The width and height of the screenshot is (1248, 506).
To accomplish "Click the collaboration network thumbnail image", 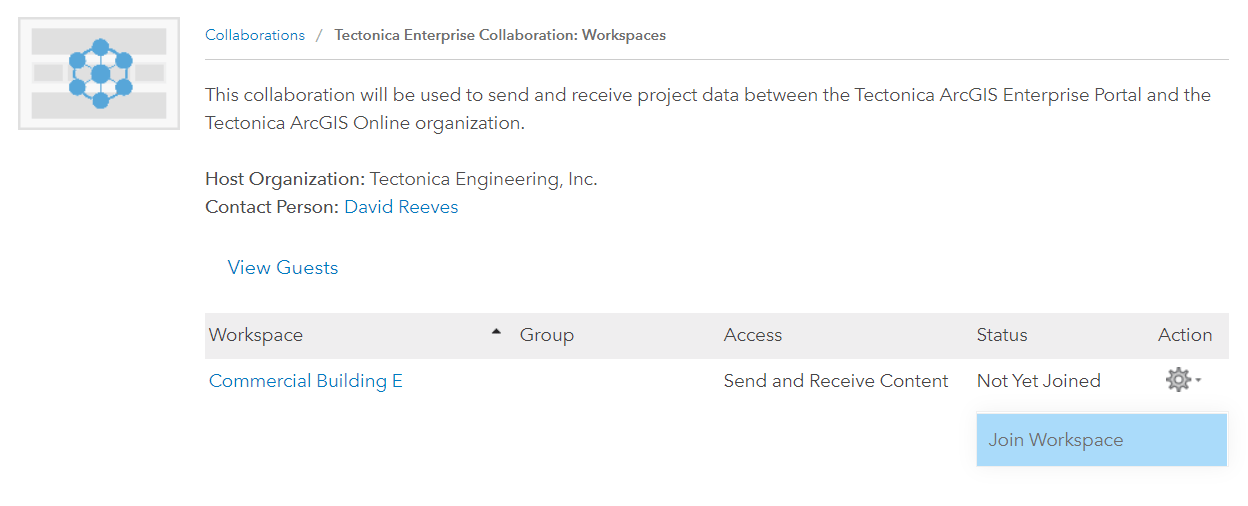I will (x=99, y=74).
